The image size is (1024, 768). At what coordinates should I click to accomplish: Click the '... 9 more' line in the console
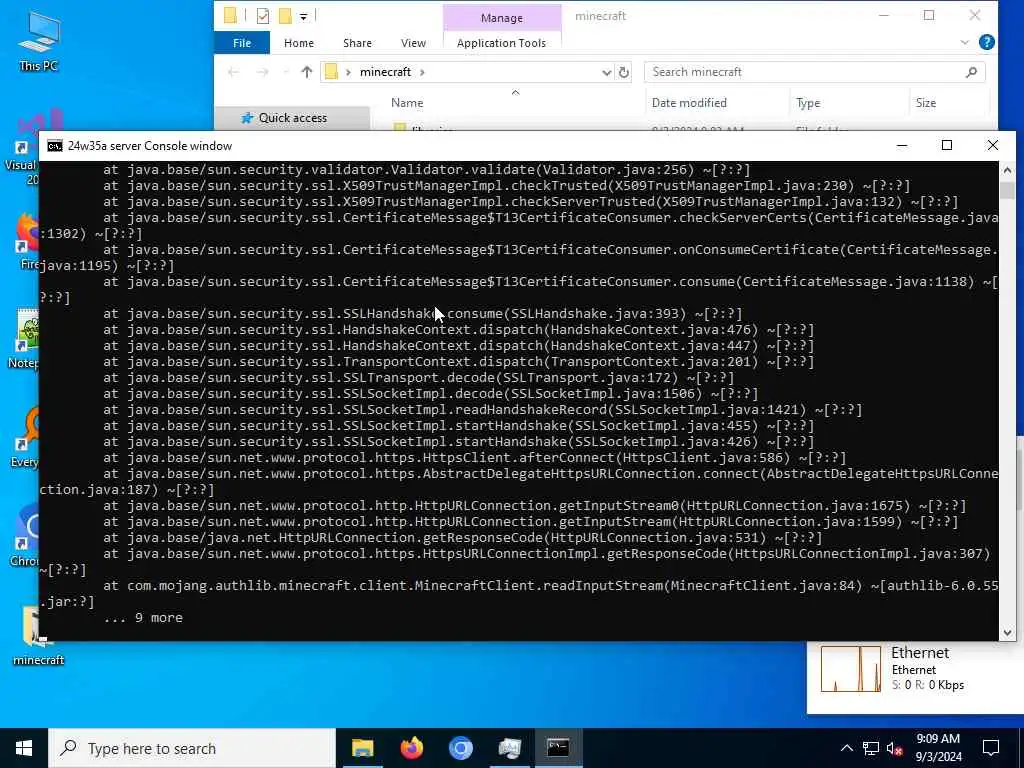(143, 617)
